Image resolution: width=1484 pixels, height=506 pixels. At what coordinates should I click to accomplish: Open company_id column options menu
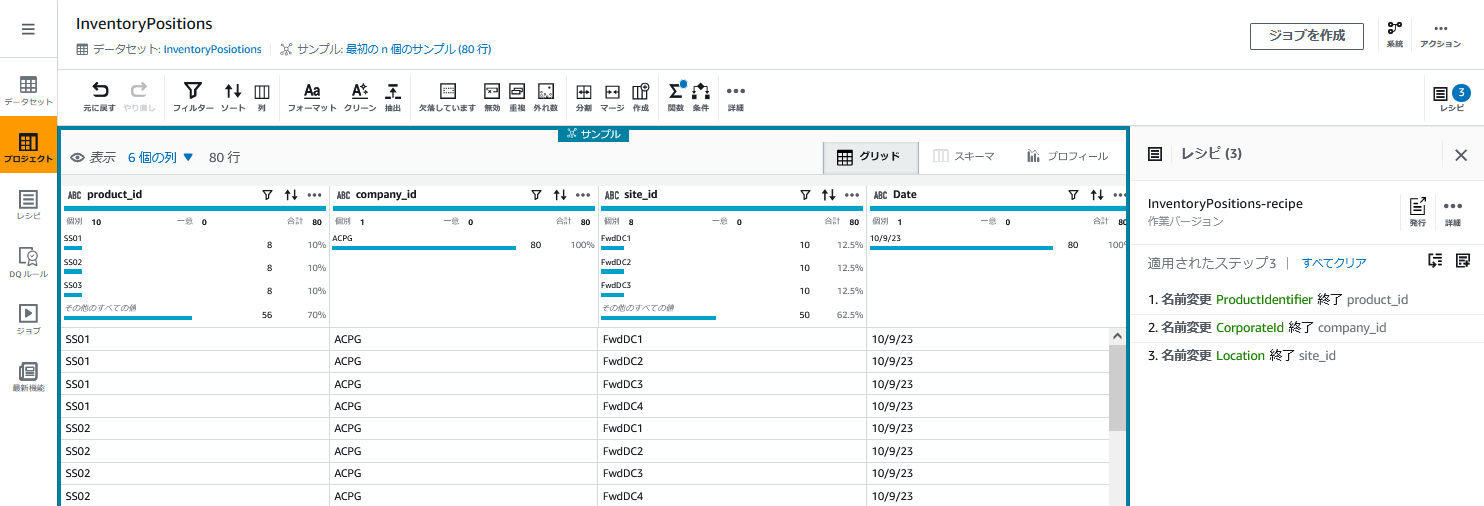point(584,195)
